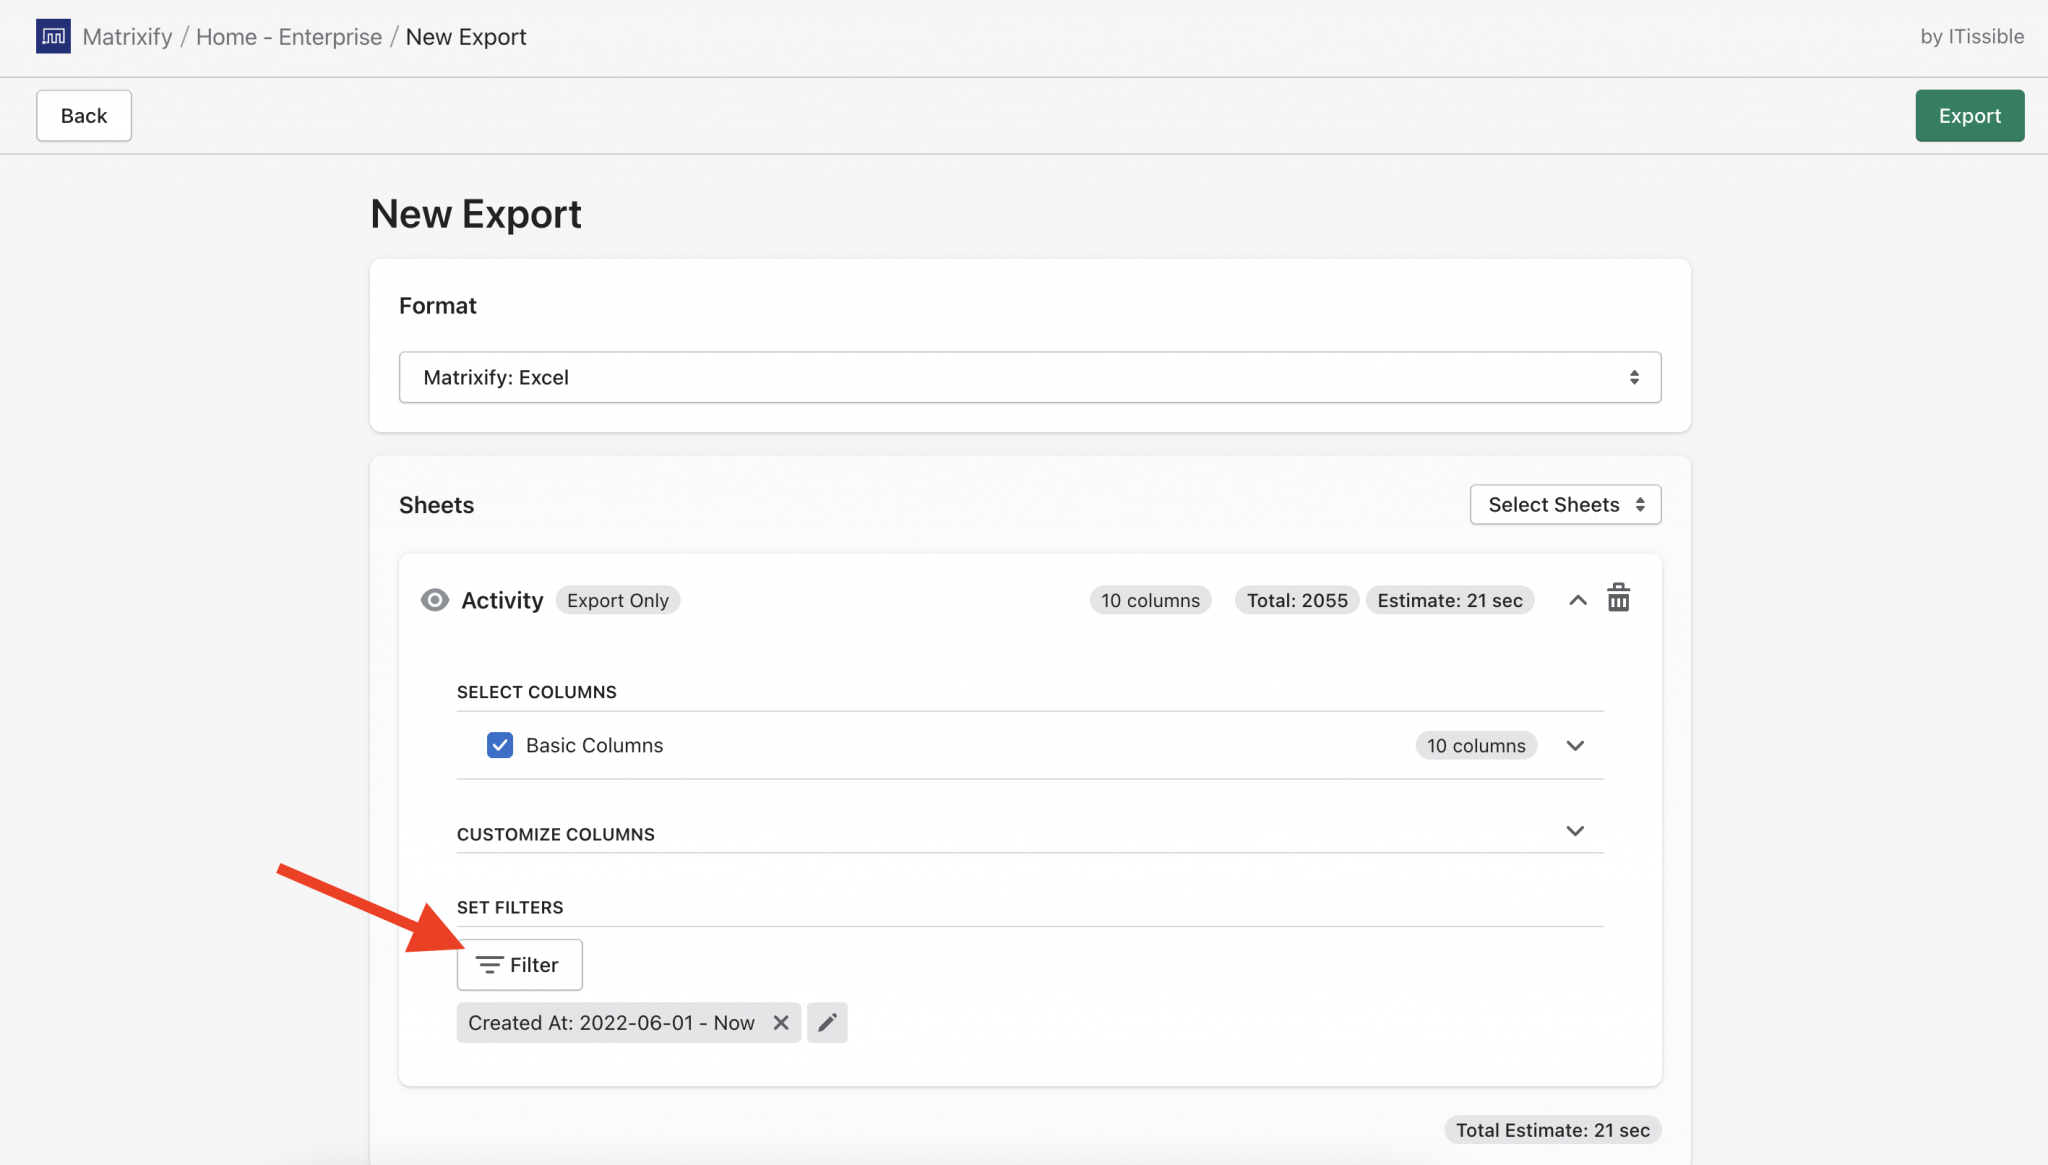Screen dimensions: 2048x1165
Task: Collapse the Activity sheet with the up chevron
Action: (x=1577, y=599)
